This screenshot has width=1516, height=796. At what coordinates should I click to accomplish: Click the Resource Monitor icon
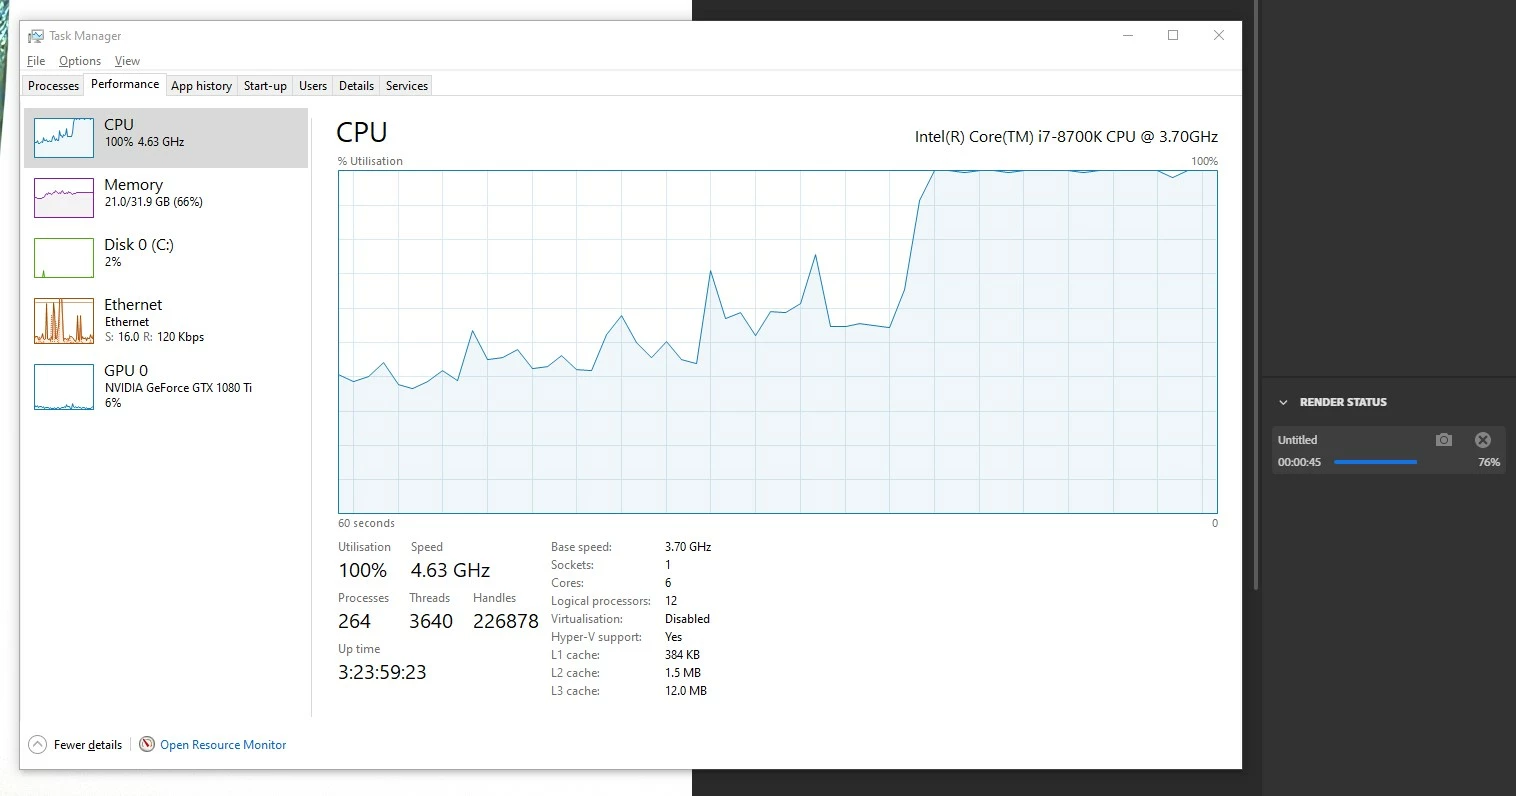point(147,744)
